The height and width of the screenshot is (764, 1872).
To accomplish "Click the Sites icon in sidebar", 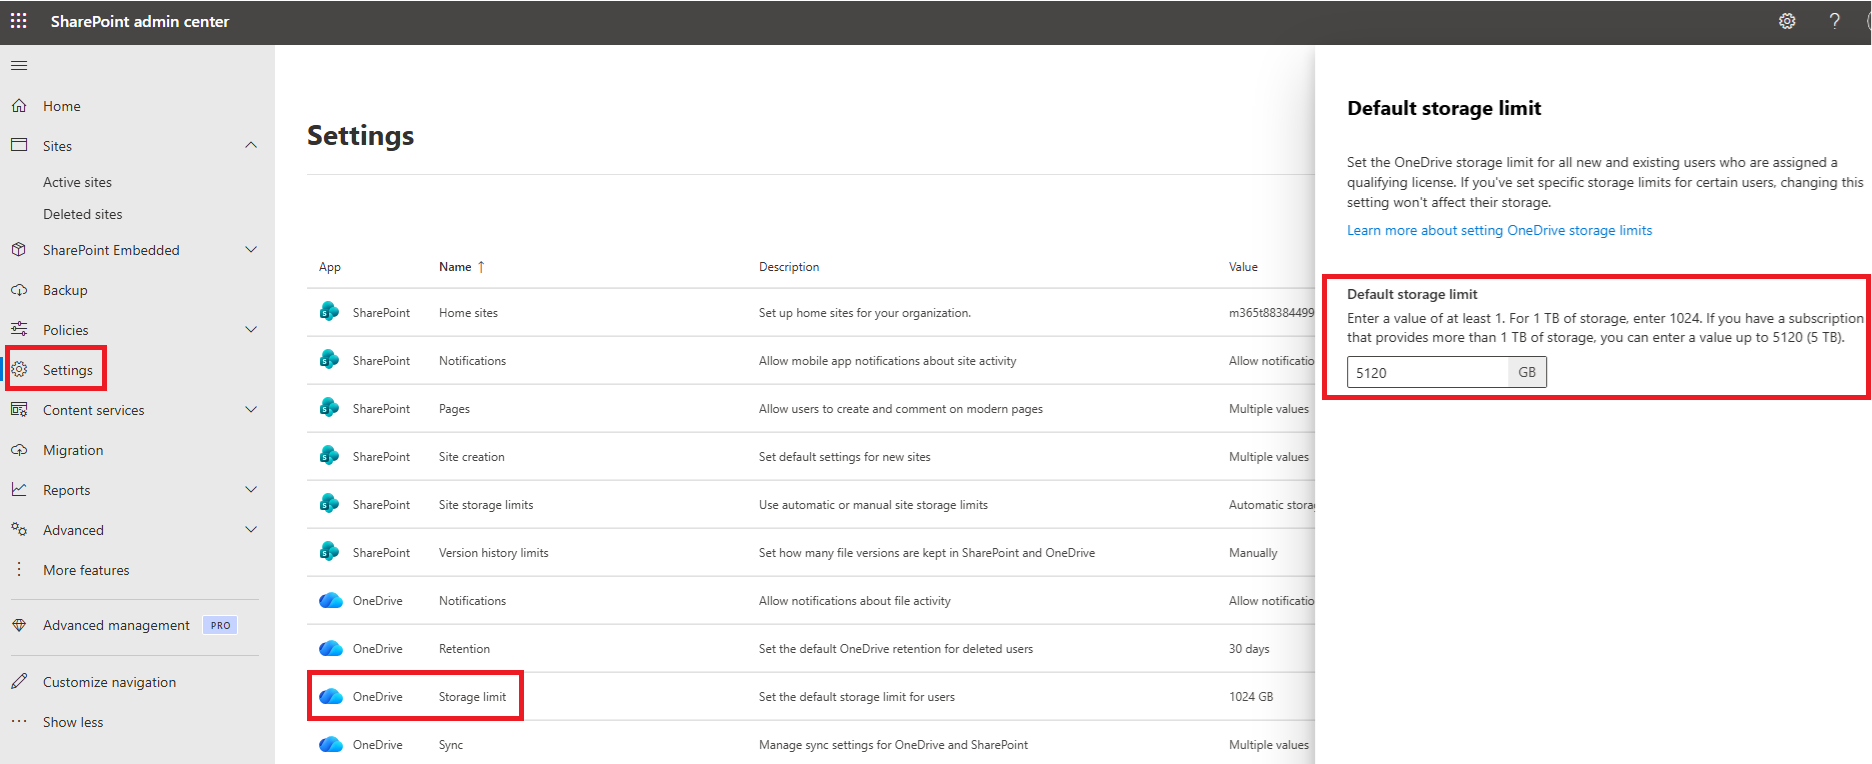I will (x=19, y=145).
